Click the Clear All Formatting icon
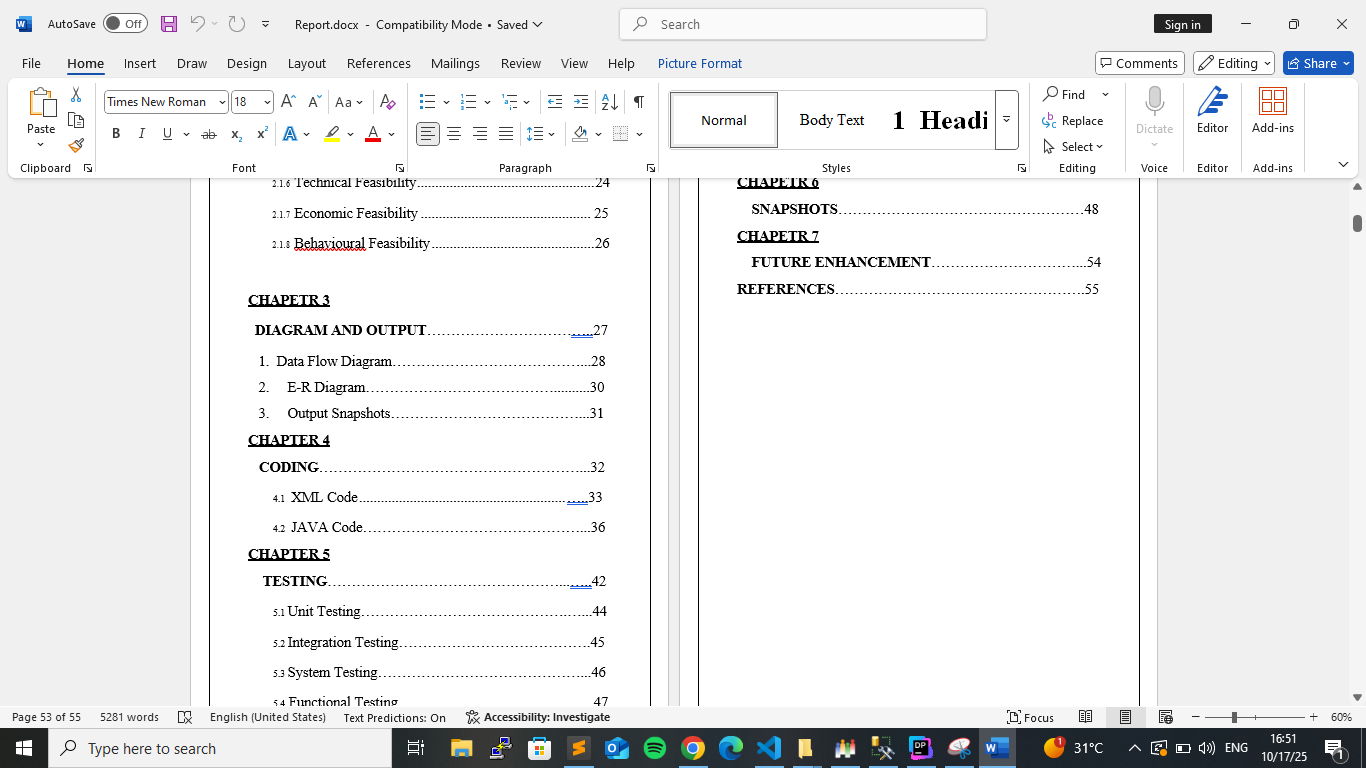The image size is (1366, 768). [x=388, y=102]
